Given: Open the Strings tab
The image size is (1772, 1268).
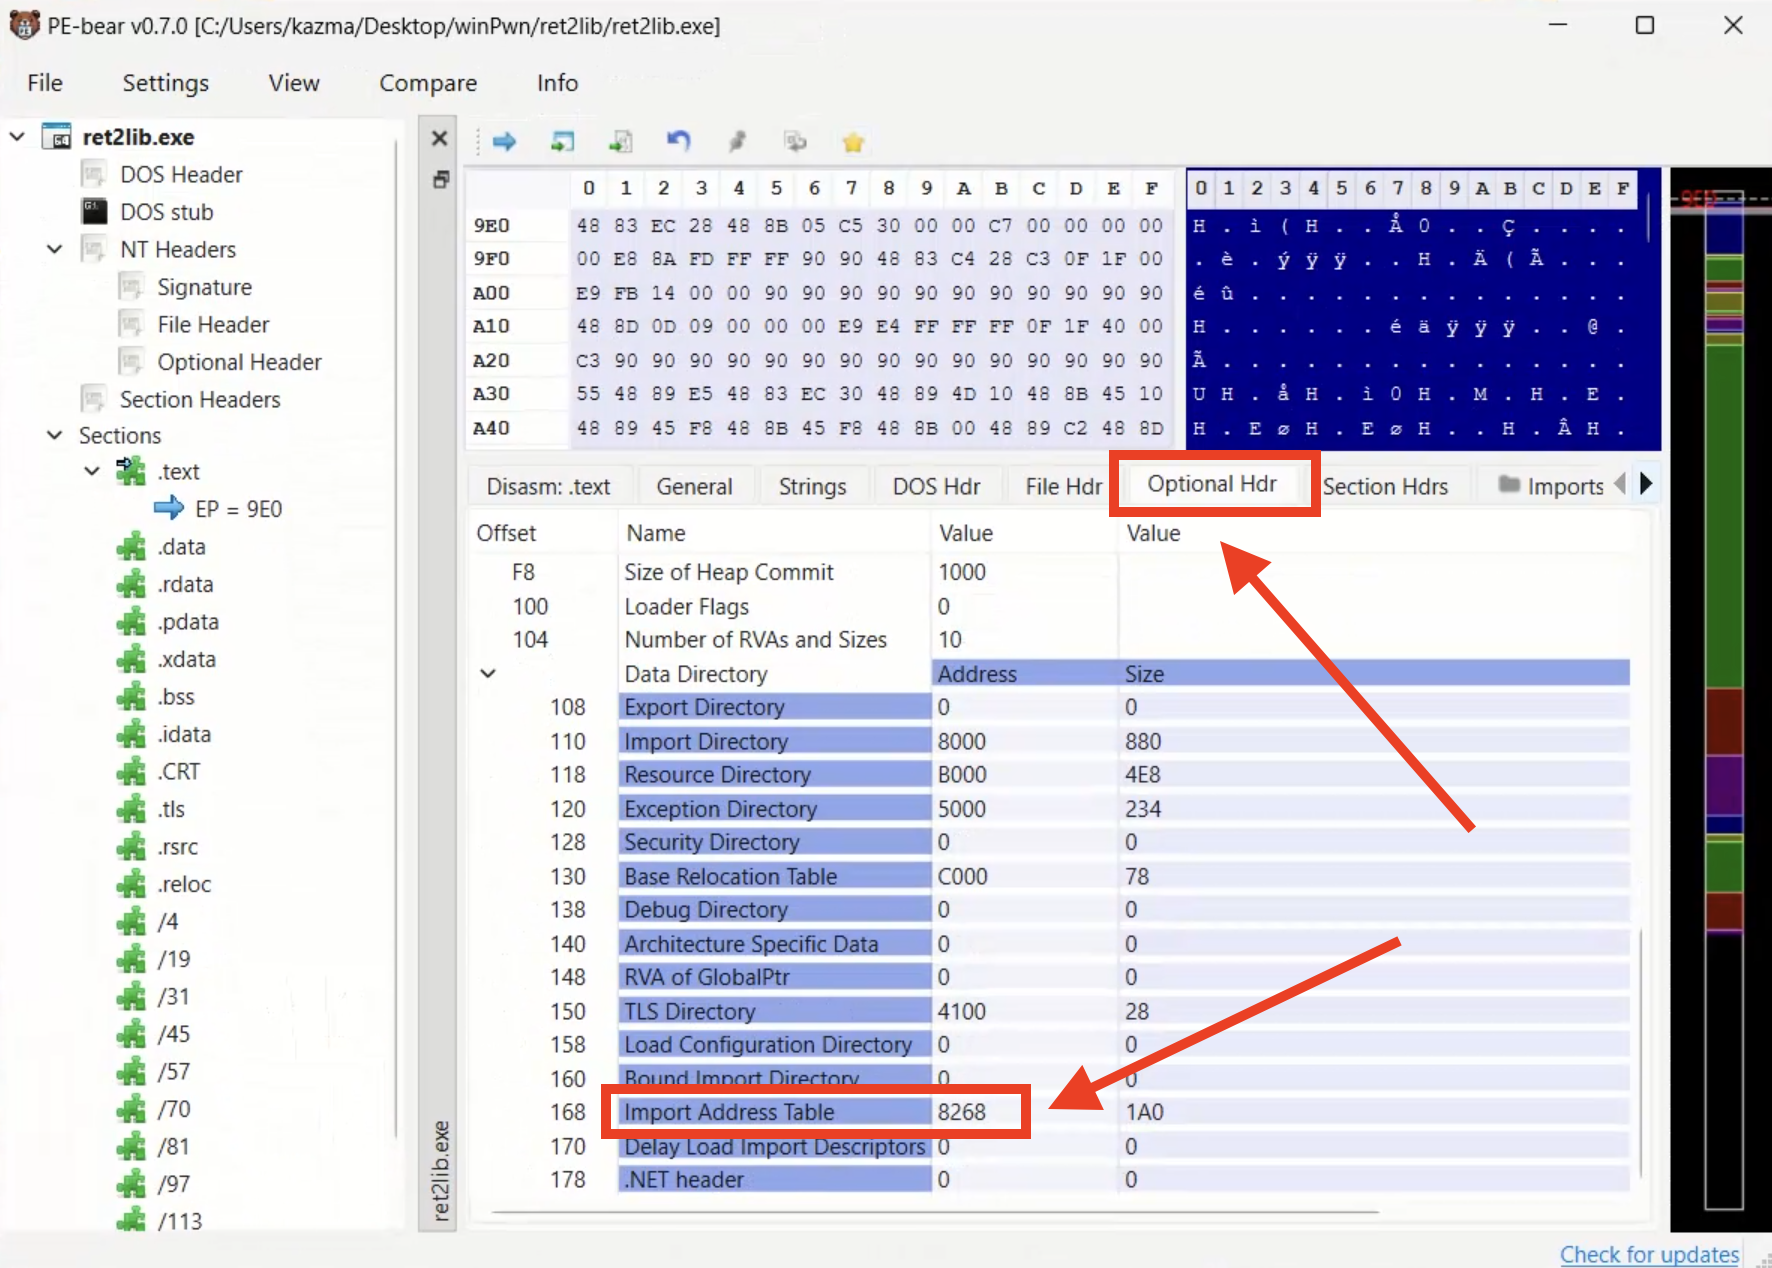Looking at the screenshot, I should 812,486.
